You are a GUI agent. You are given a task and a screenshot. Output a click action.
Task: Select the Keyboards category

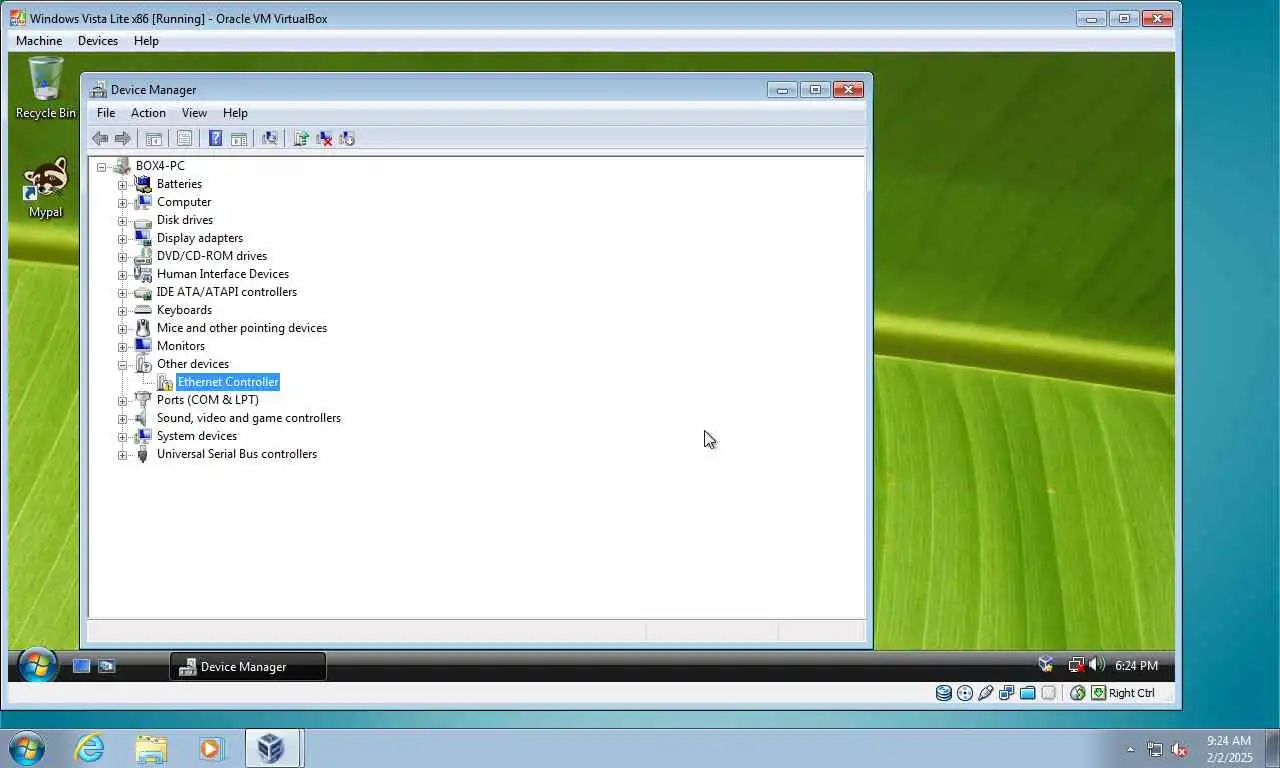click(x=184, y=310)
